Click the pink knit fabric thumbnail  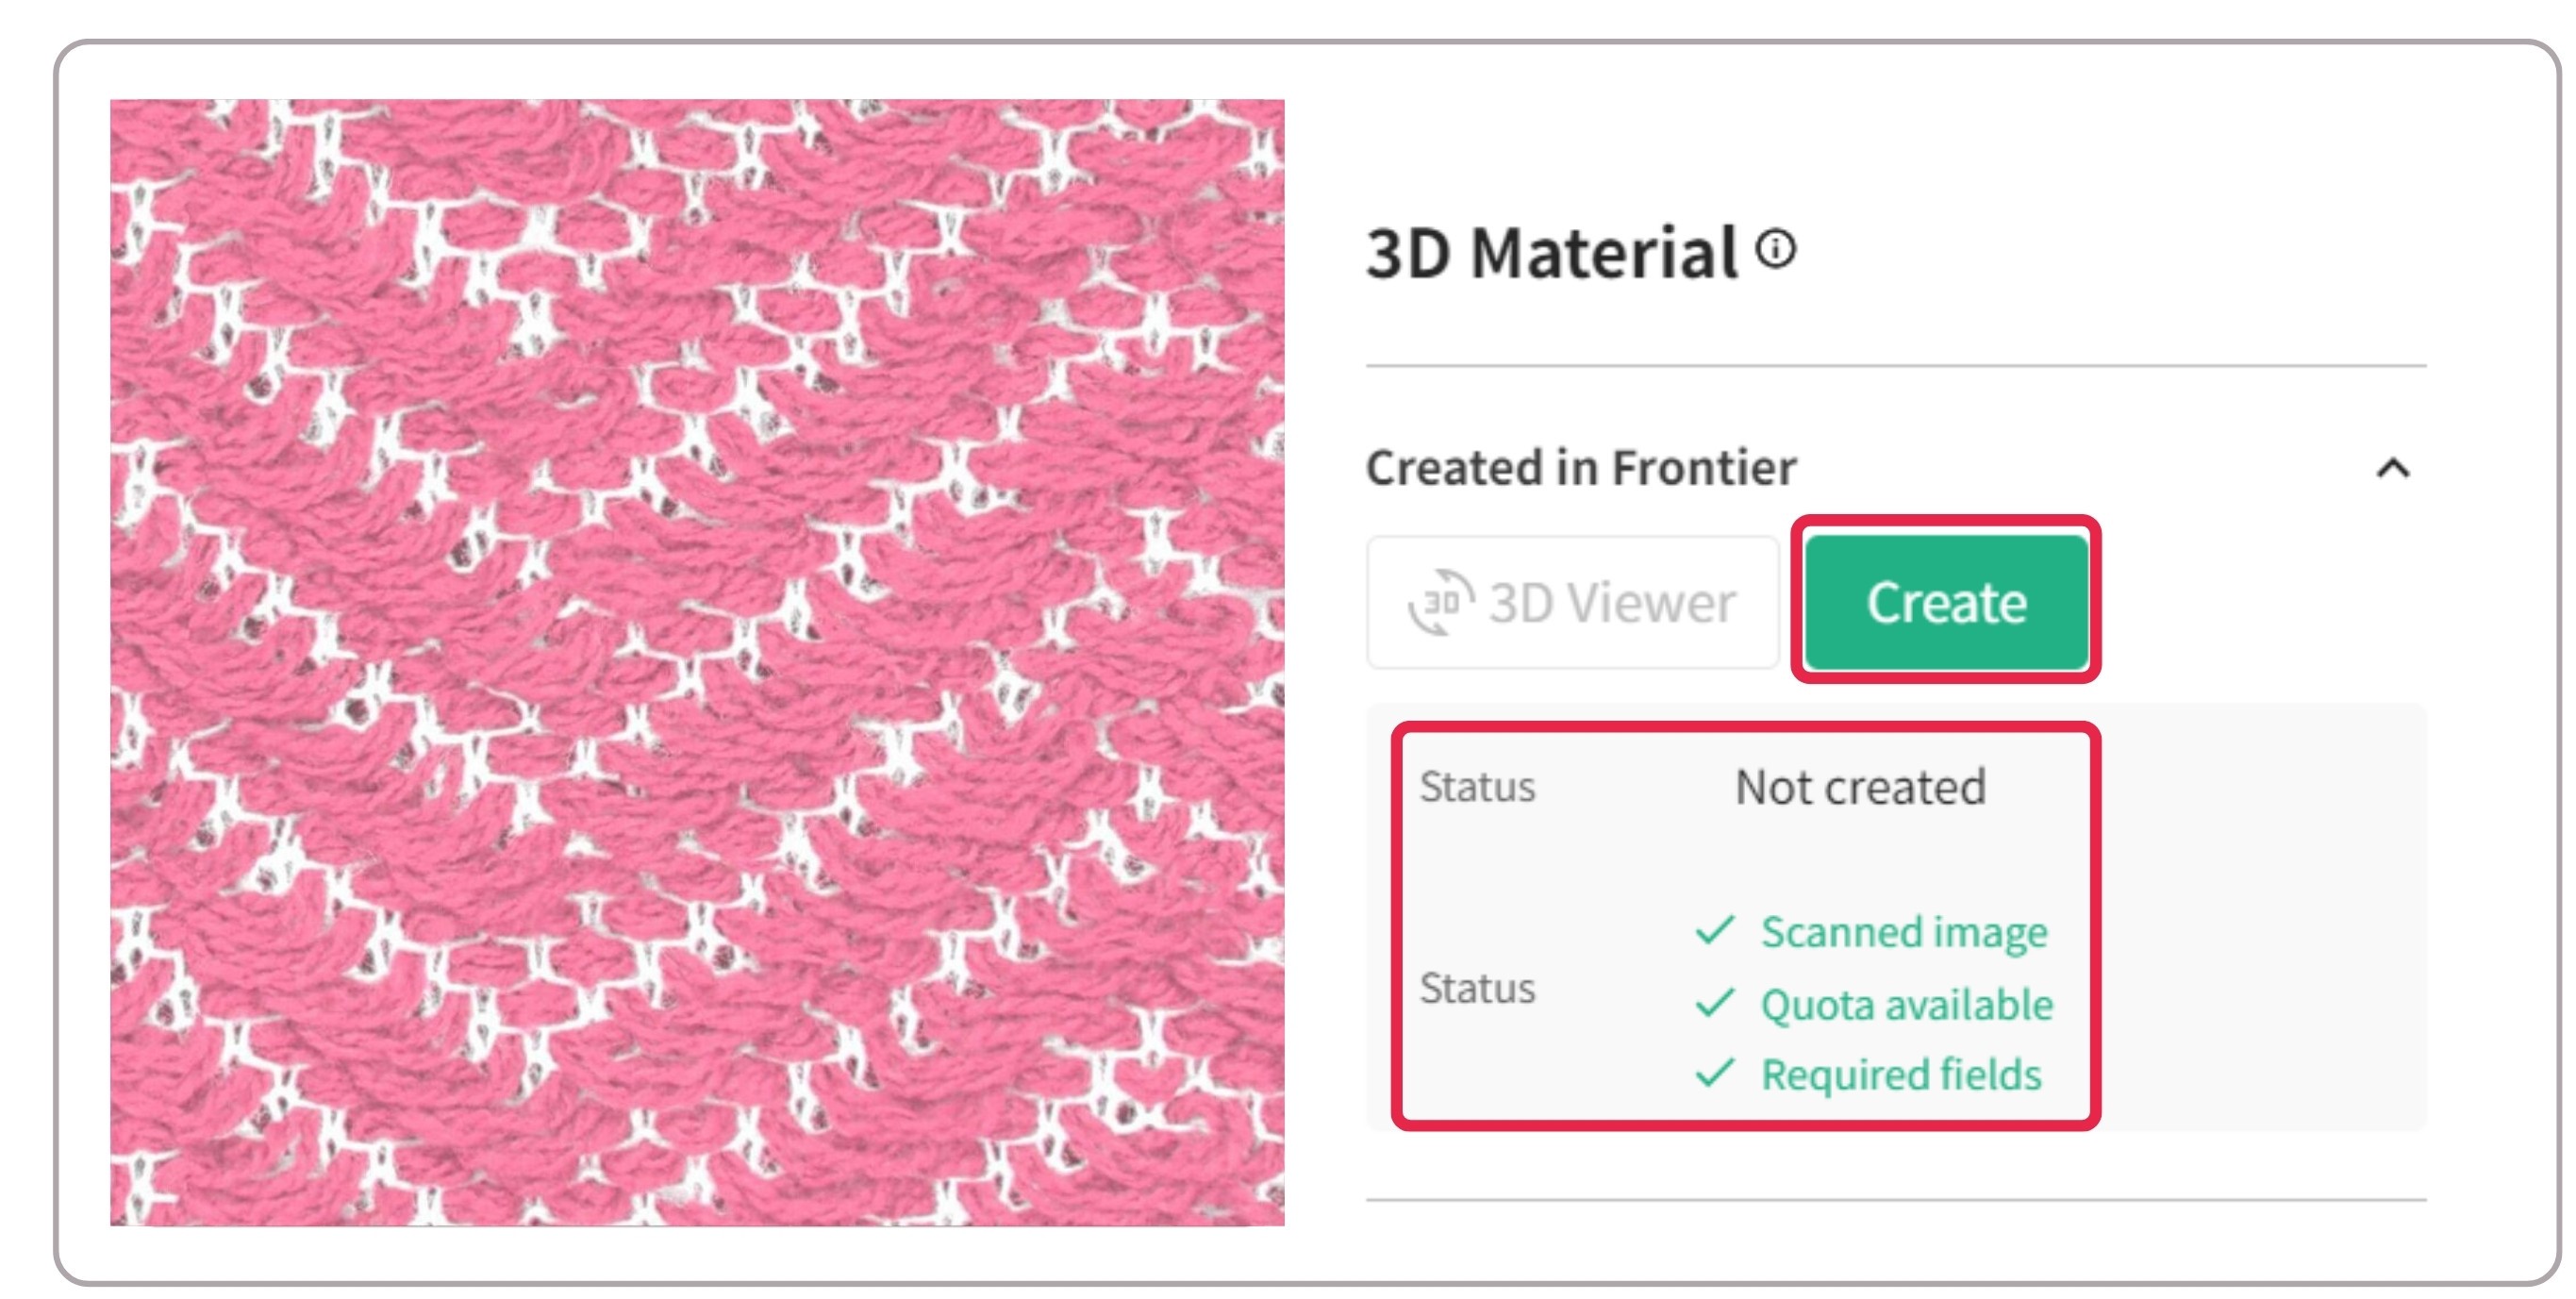697,662
